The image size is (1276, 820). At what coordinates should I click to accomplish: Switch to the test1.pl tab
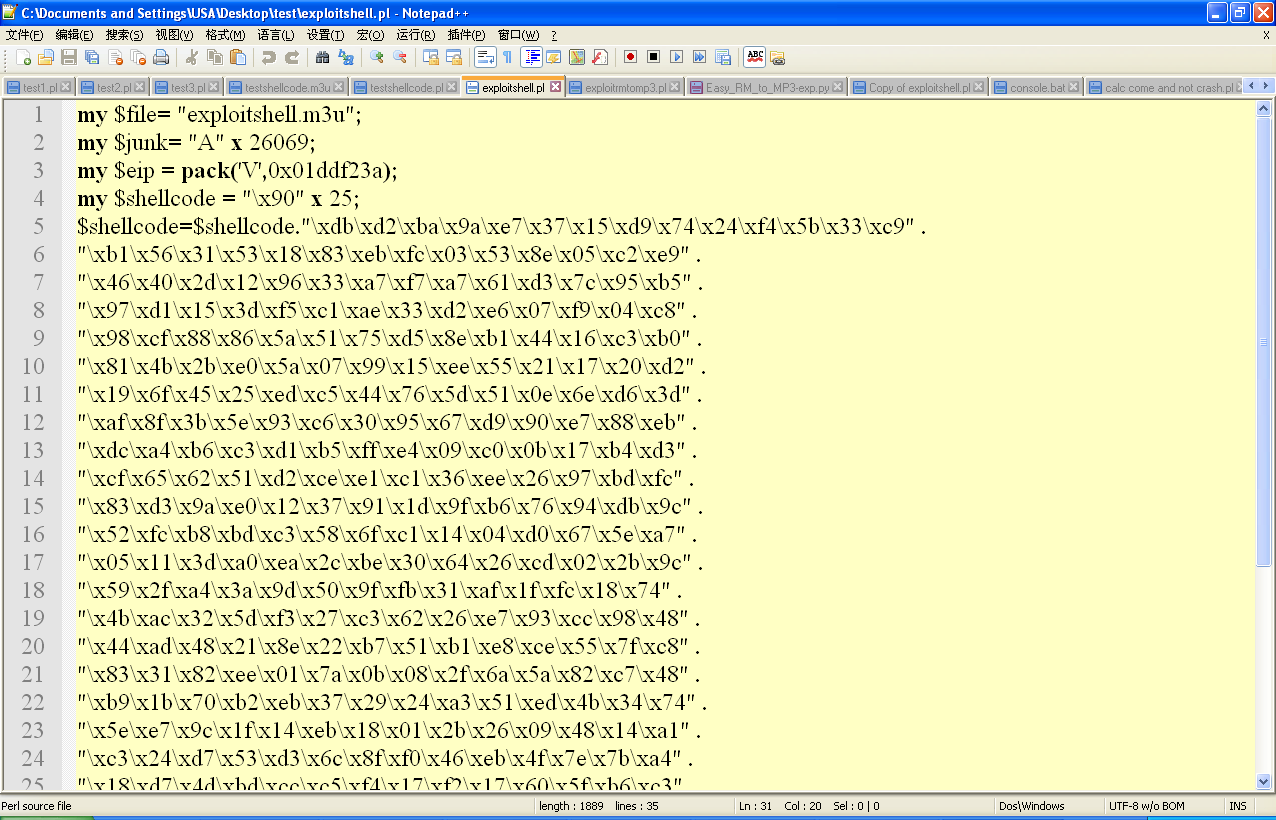(40, 88)
